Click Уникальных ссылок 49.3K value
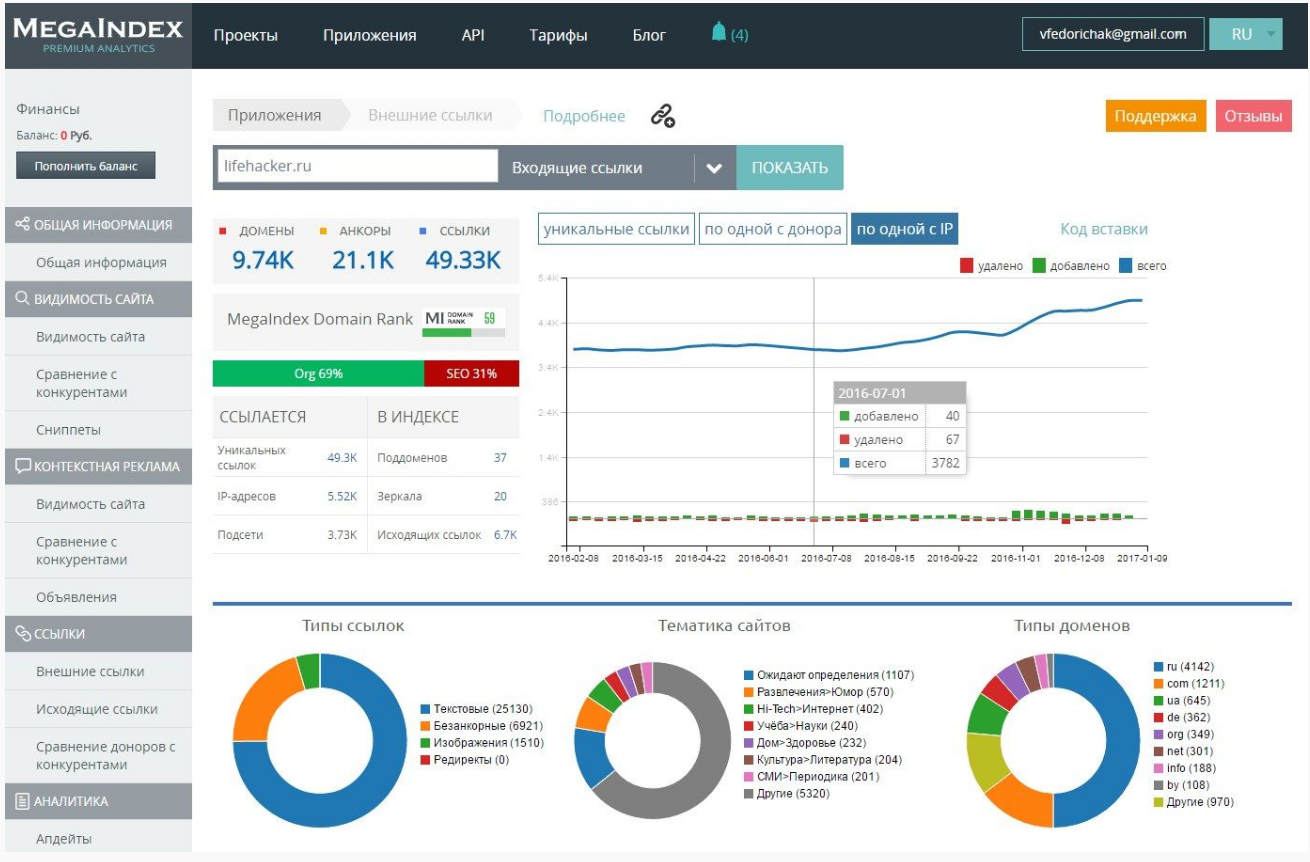This screenshot has width=1310, height=862. point(342,457)
